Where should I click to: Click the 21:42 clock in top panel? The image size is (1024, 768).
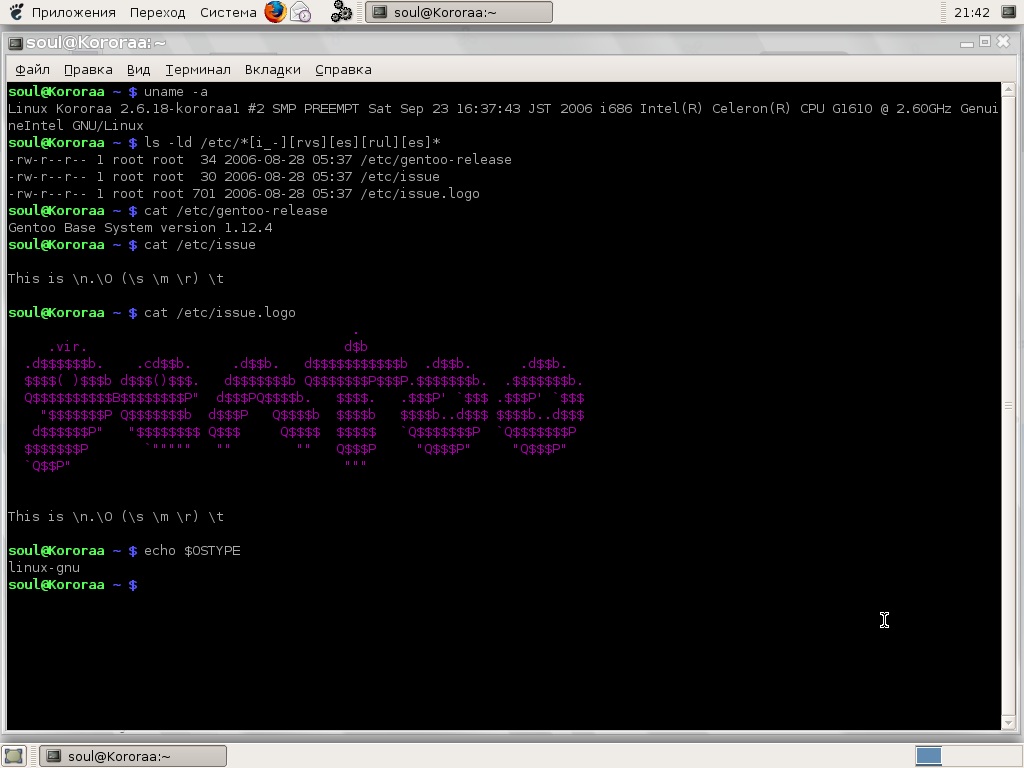click(972, 12)
